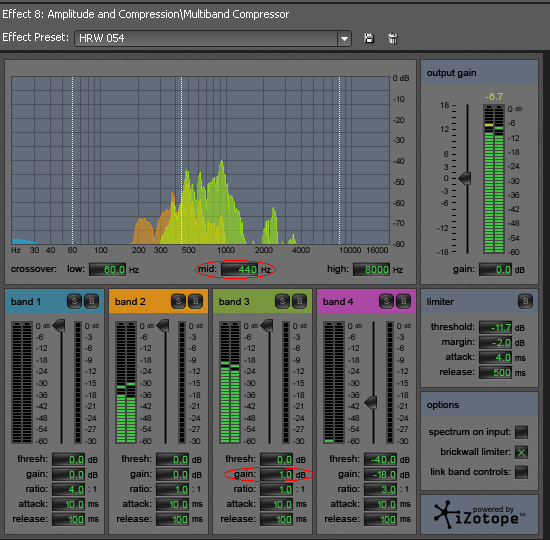Click band 4 threshold slider handle

click(371, 402)
